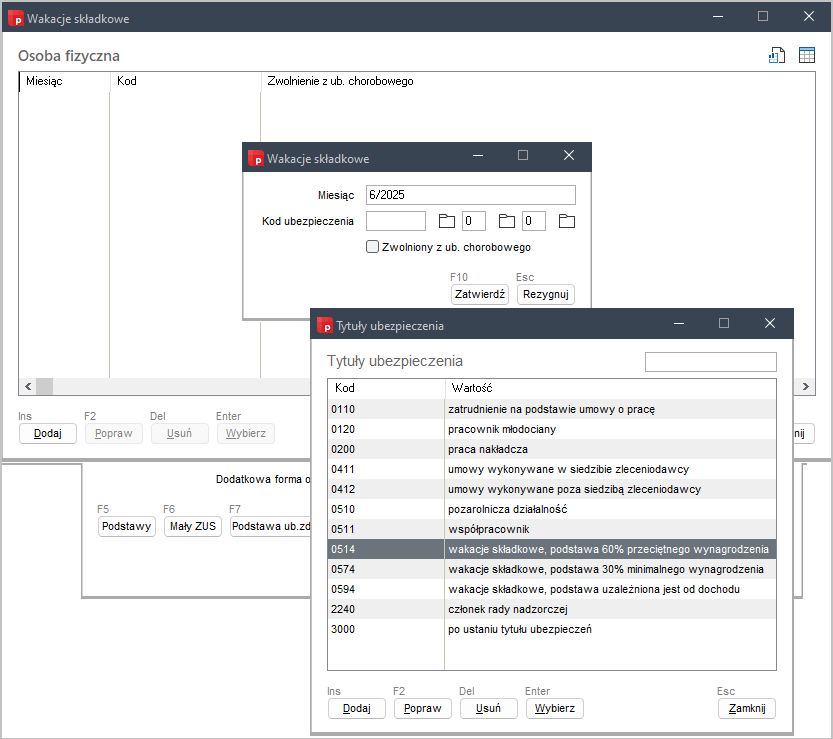
Task: Click the search field in Tytuły ubezpieczenia
Action: 710,362
